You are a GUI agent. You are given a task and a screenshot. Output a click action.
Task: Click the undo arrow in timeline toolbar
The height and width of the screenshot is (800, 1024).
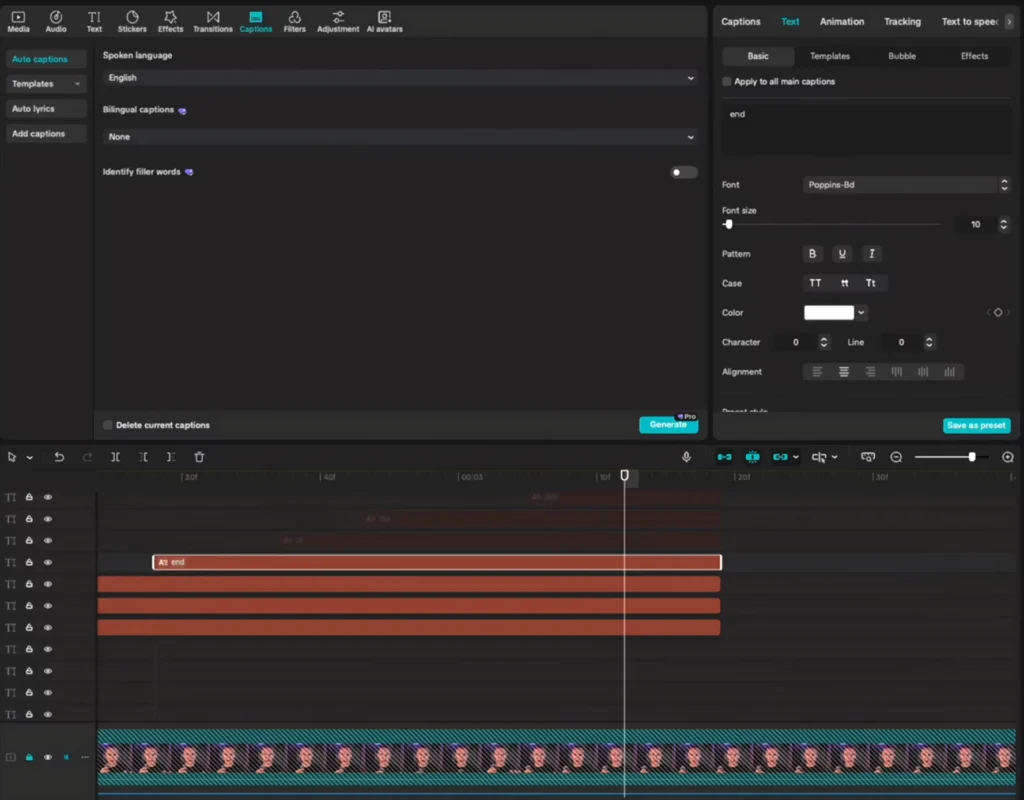point(59,457)
